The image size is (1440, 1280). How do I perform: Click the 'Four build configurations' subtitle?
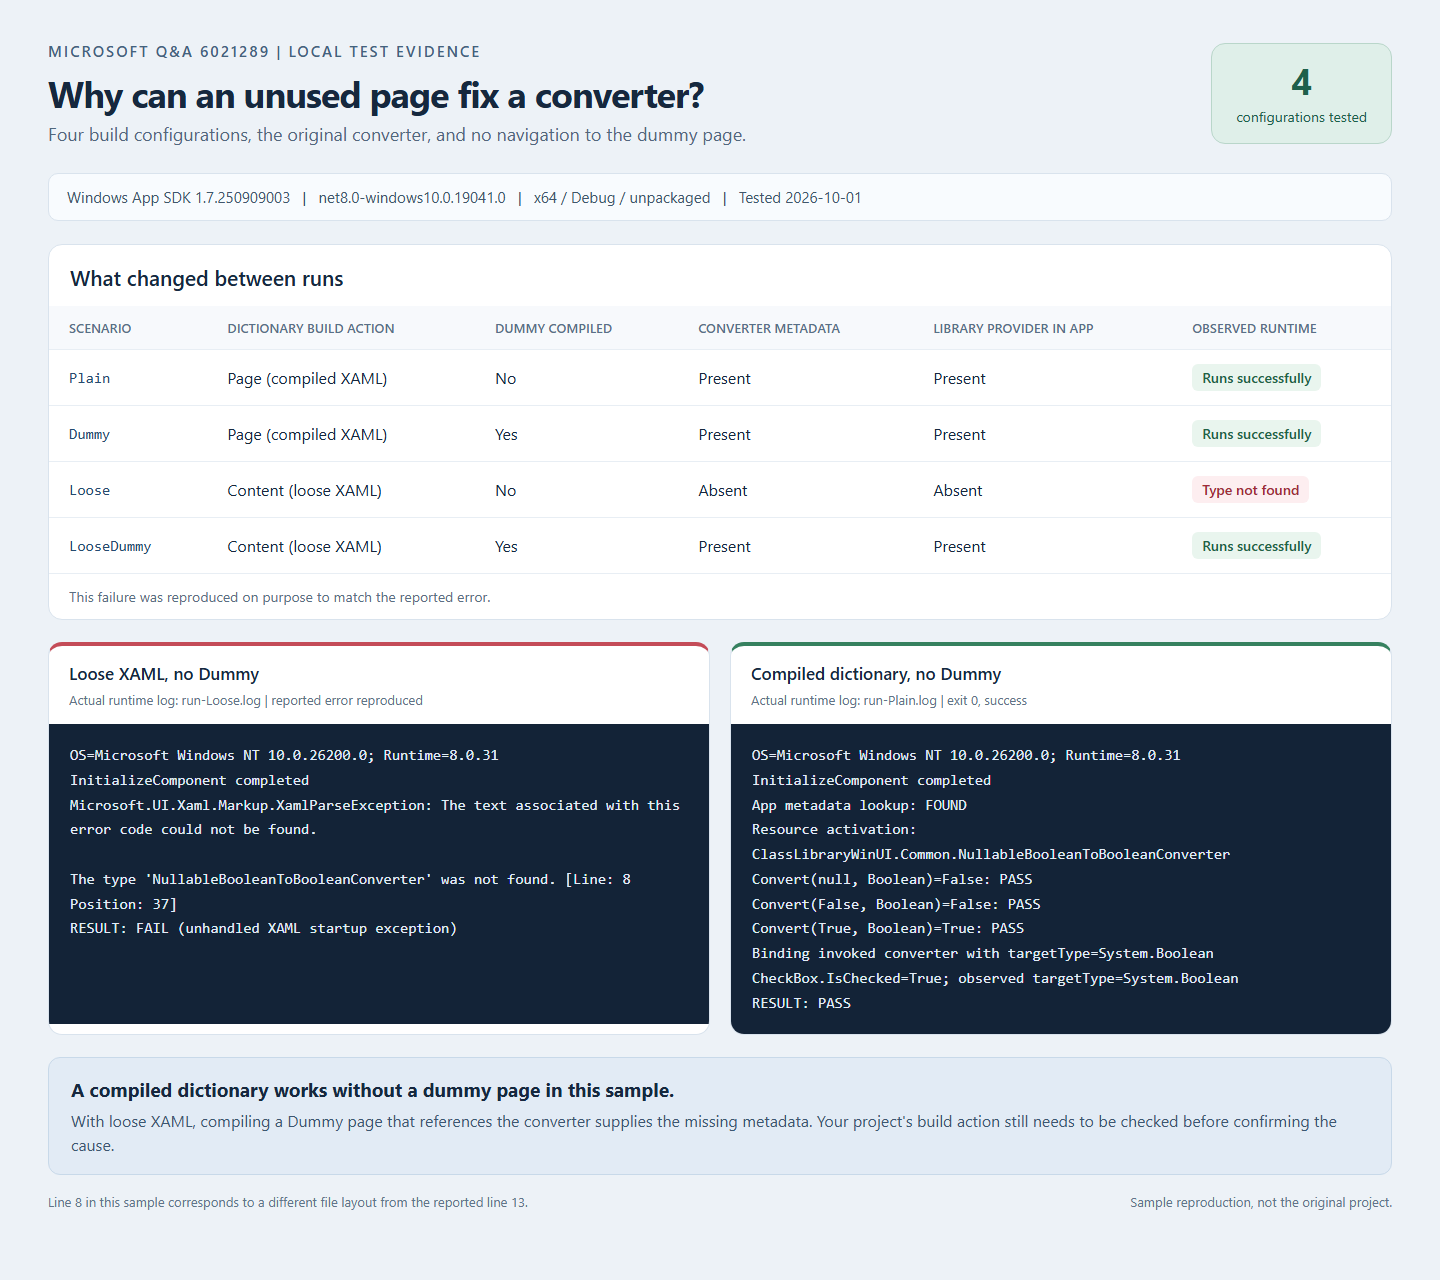coord(397,135)
